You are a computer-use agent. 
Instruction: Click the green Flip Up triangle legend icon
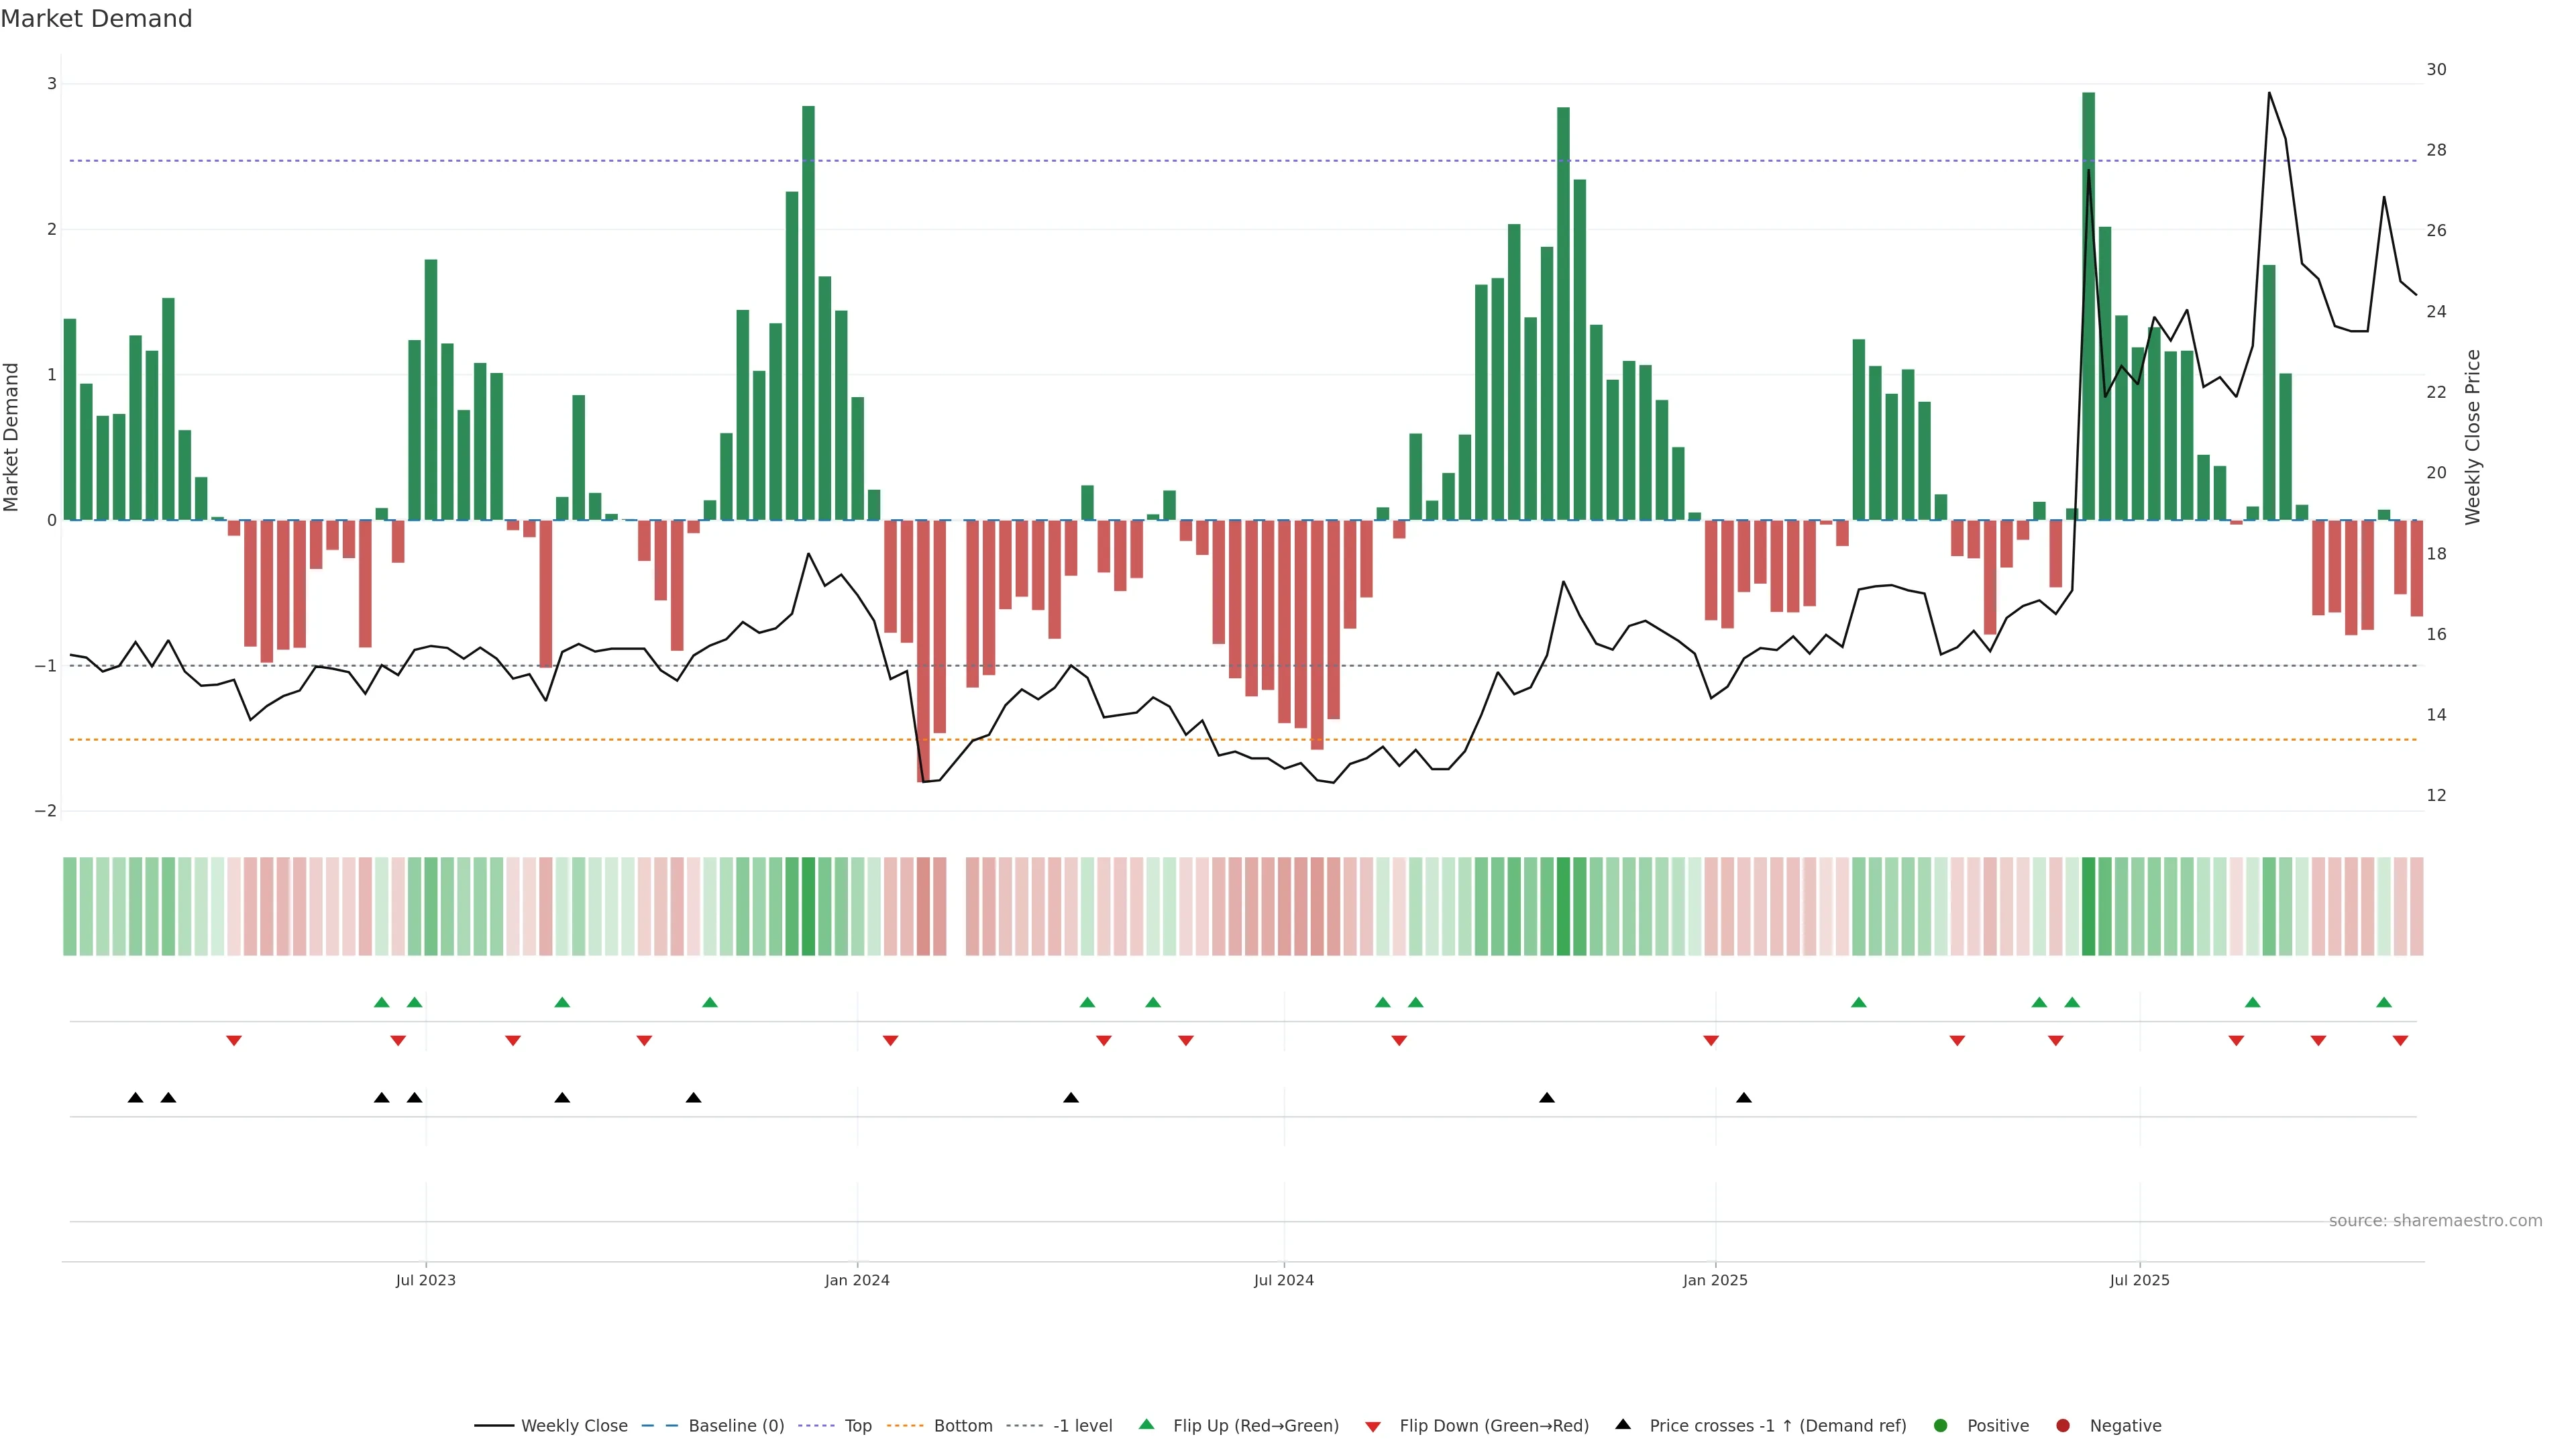[1147, 1424]
